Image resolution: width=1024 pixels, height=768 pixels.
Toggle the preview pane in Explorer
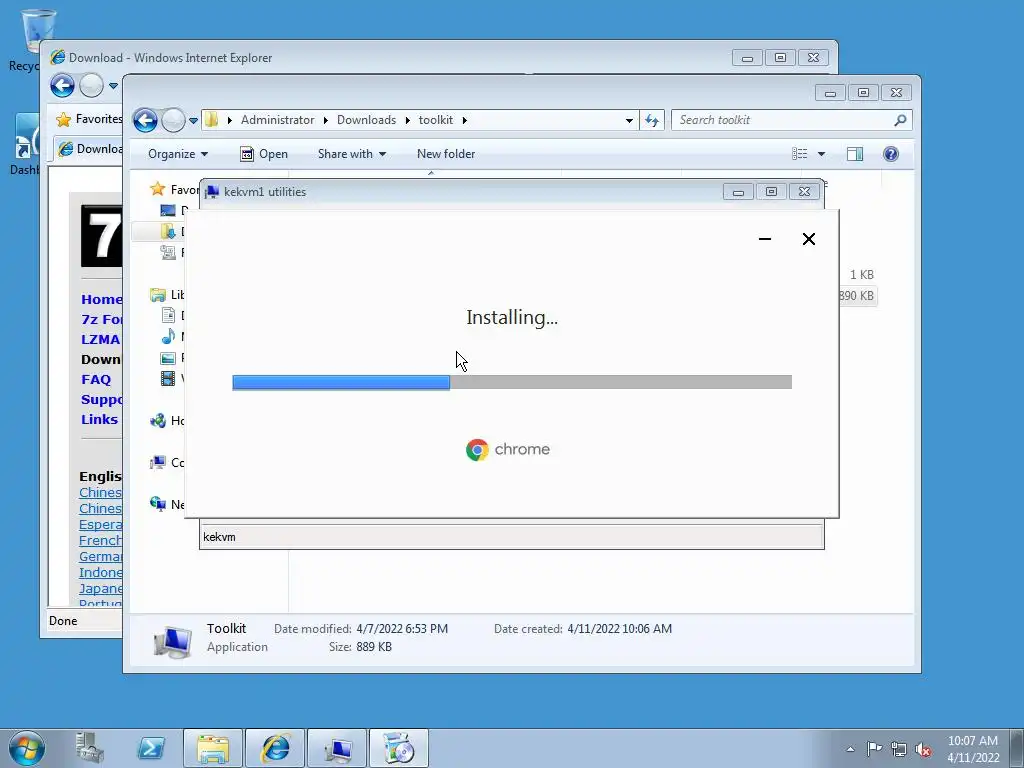855,154
